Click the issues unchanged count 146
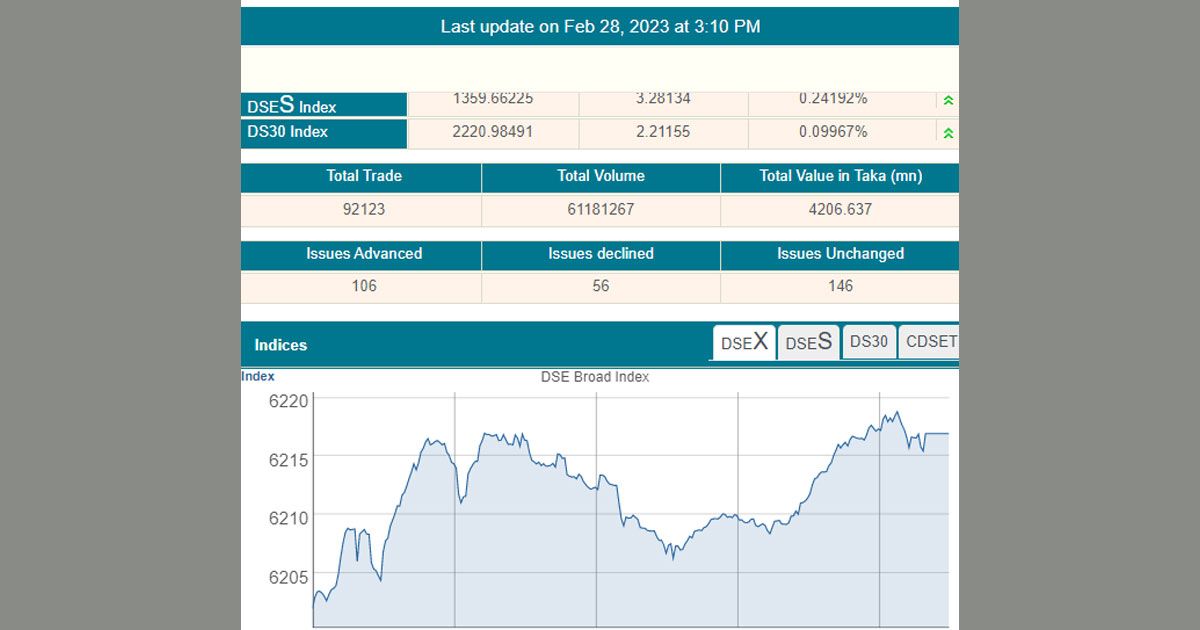The height and width of the screenshot is (630, 1200). (841, 287)
